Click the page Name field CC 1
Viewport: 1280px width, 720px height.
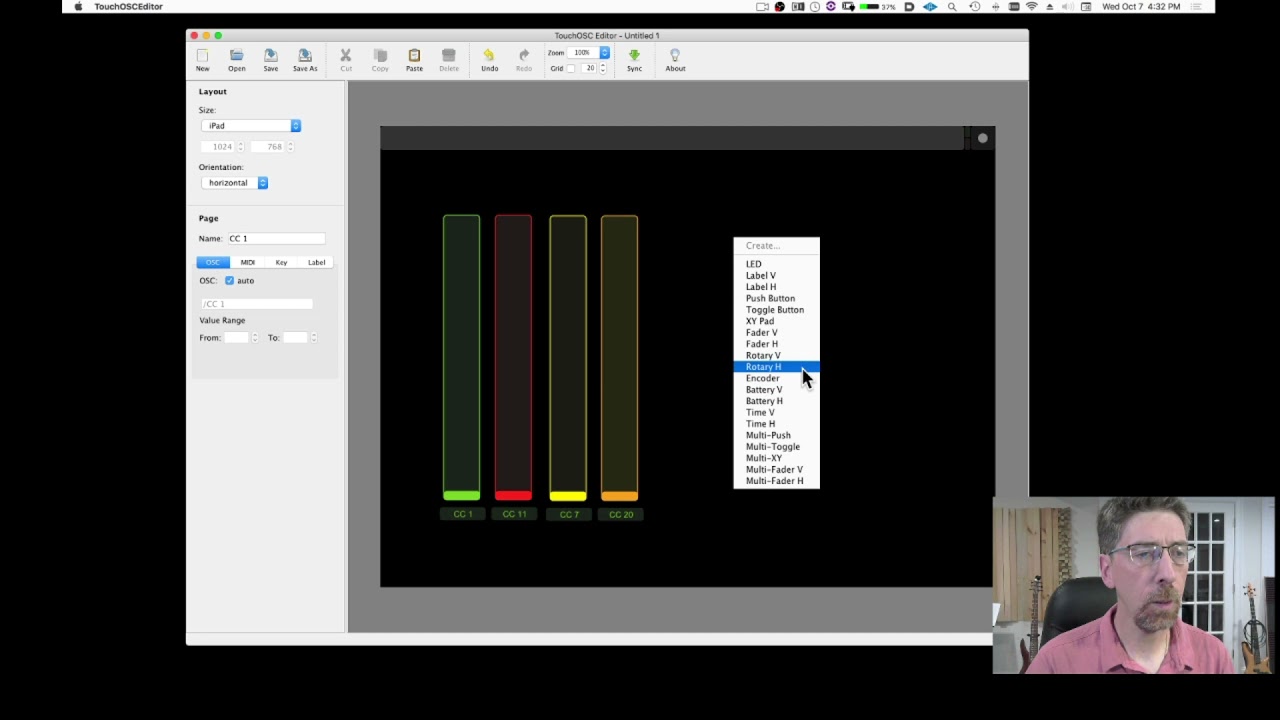point(276,238)
